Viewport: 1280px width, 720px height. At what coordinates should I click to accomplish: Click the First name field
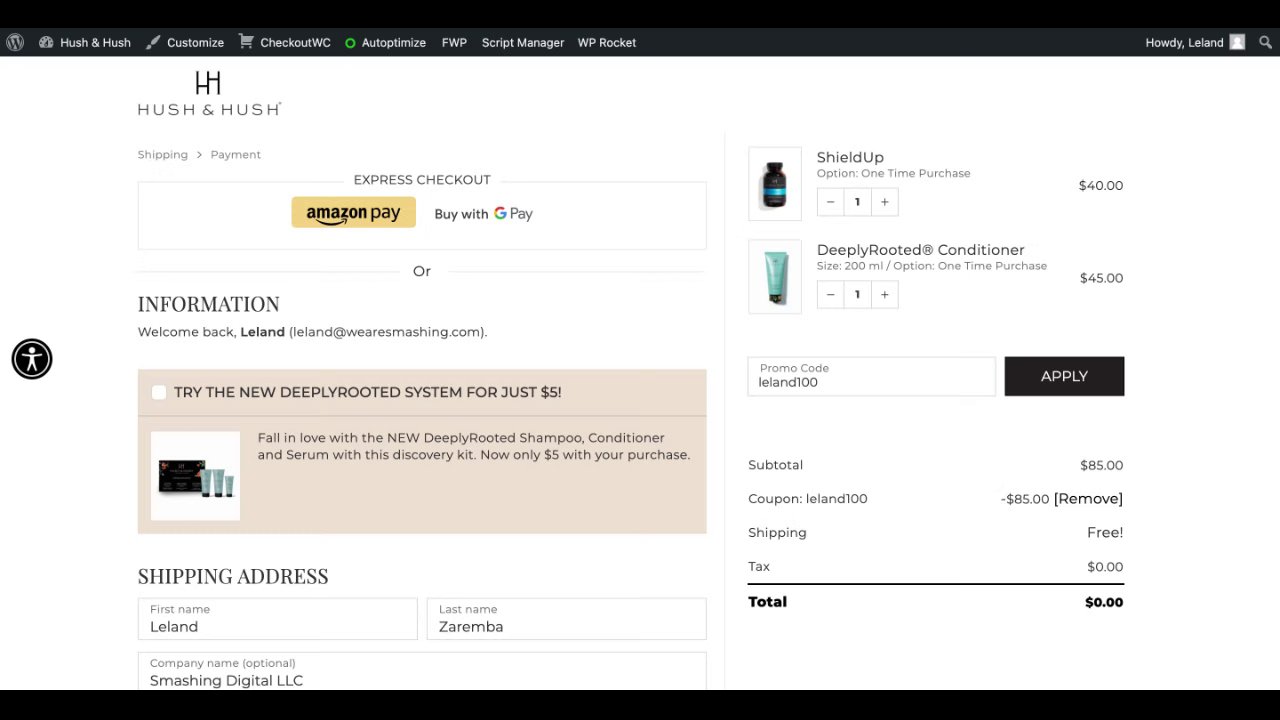click(277, 619)
